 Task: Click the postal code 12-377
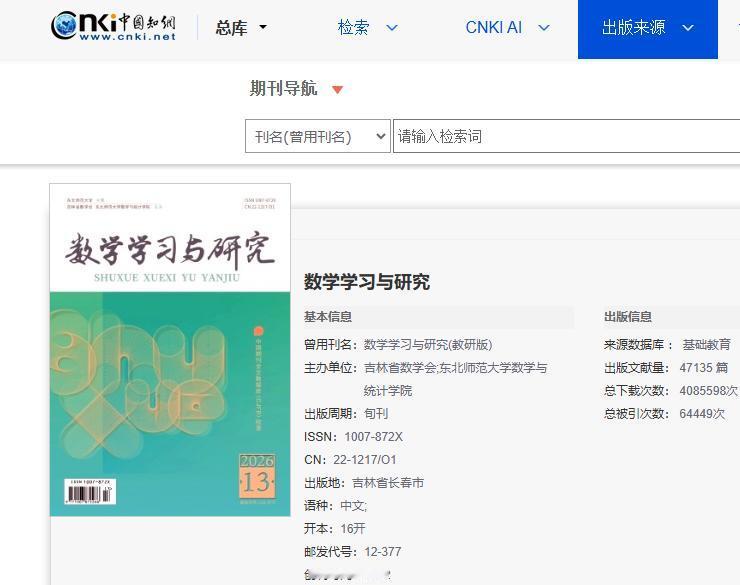click(383, 552)
